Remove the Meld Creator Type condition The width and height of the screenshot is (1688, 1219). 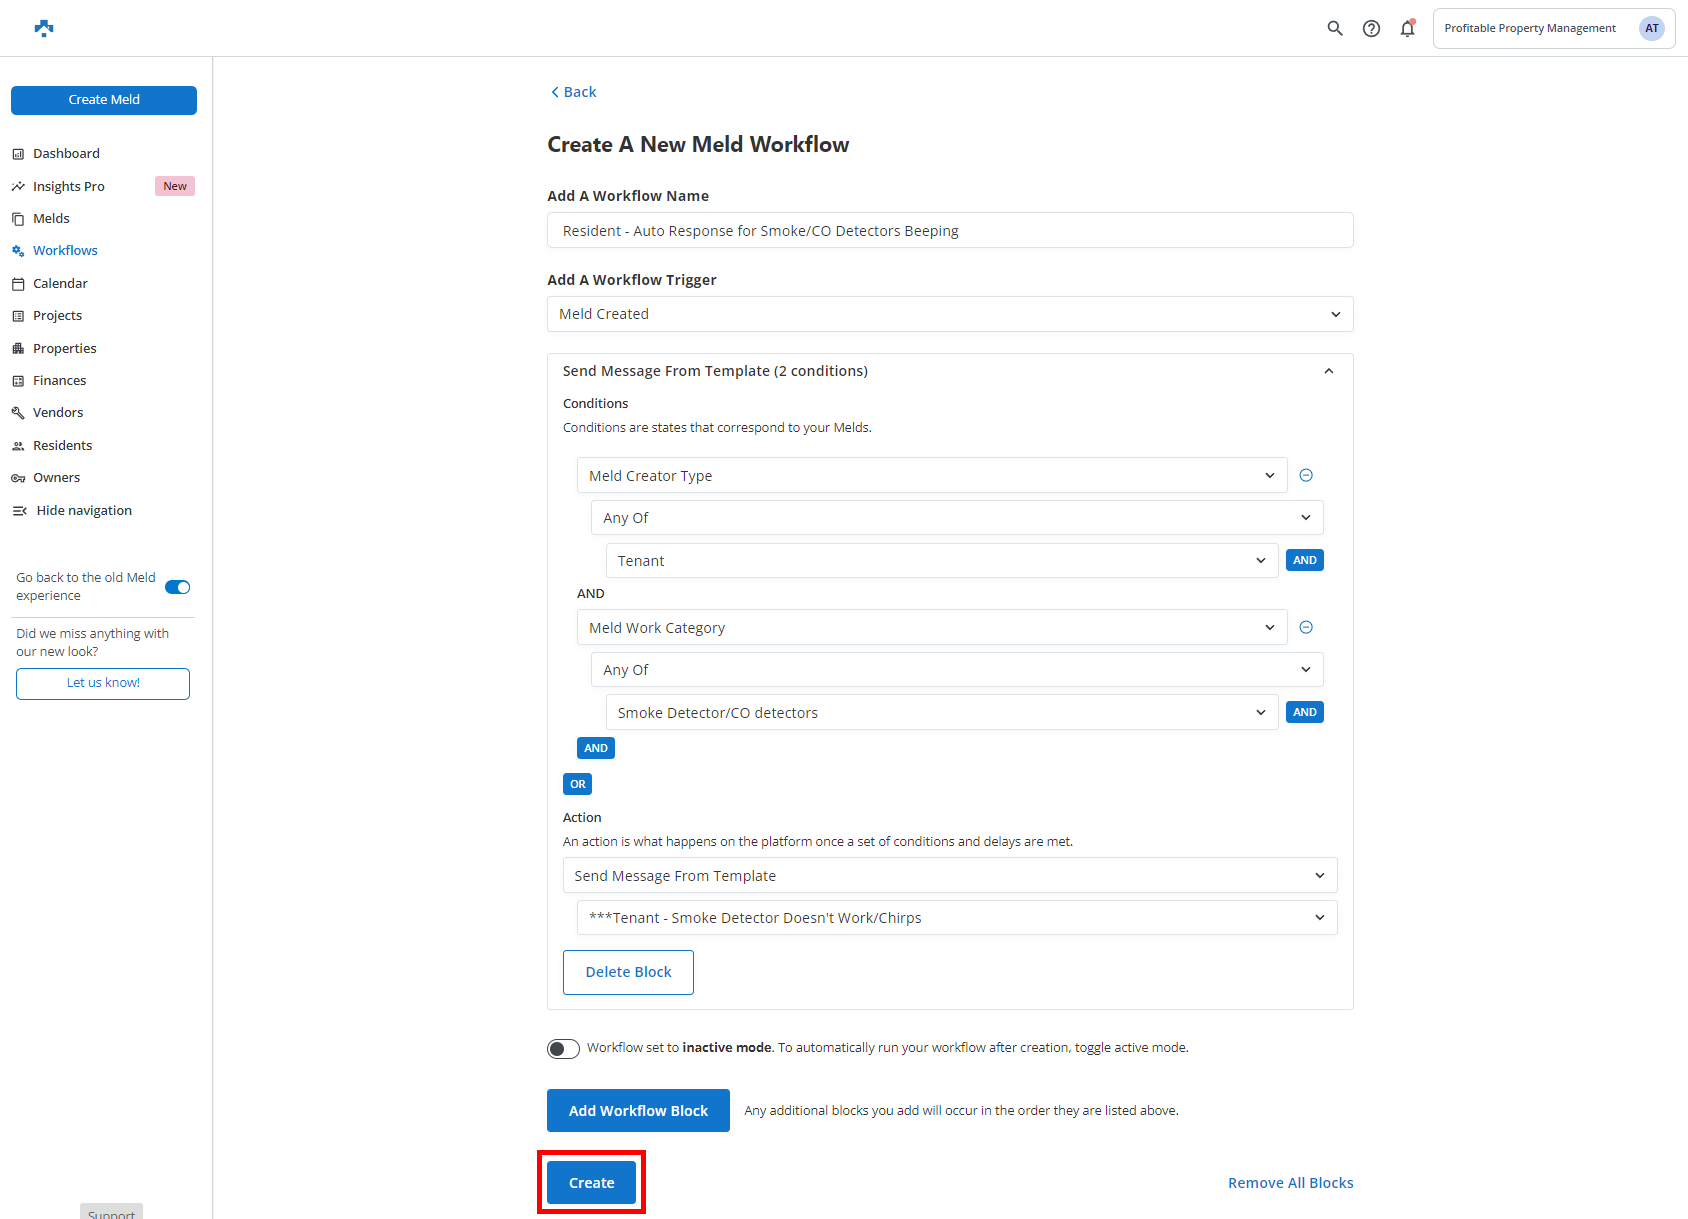click(1305, 475)
